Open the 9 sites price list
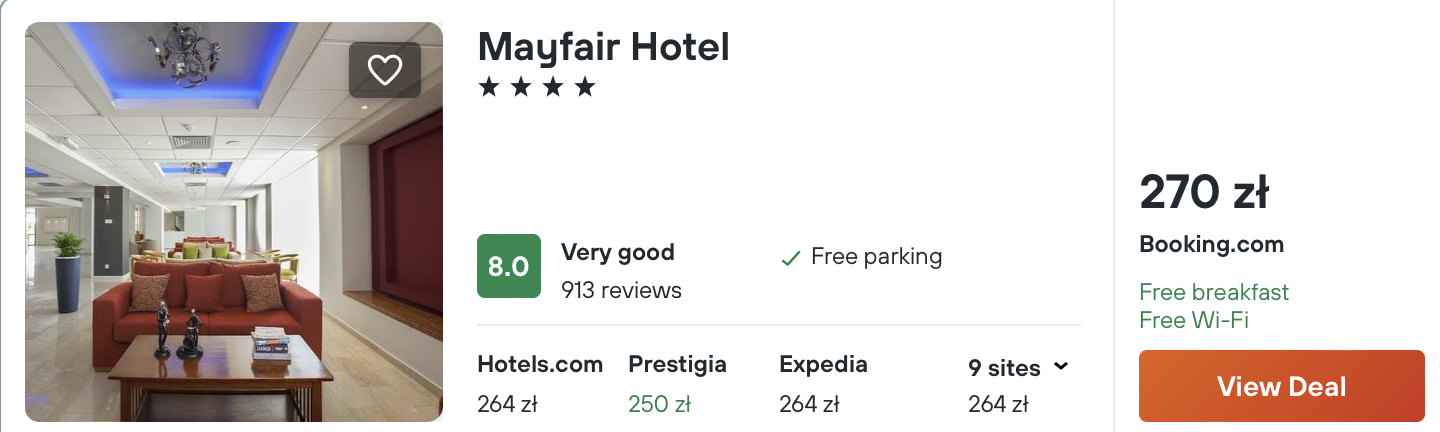 [1019, 385]
